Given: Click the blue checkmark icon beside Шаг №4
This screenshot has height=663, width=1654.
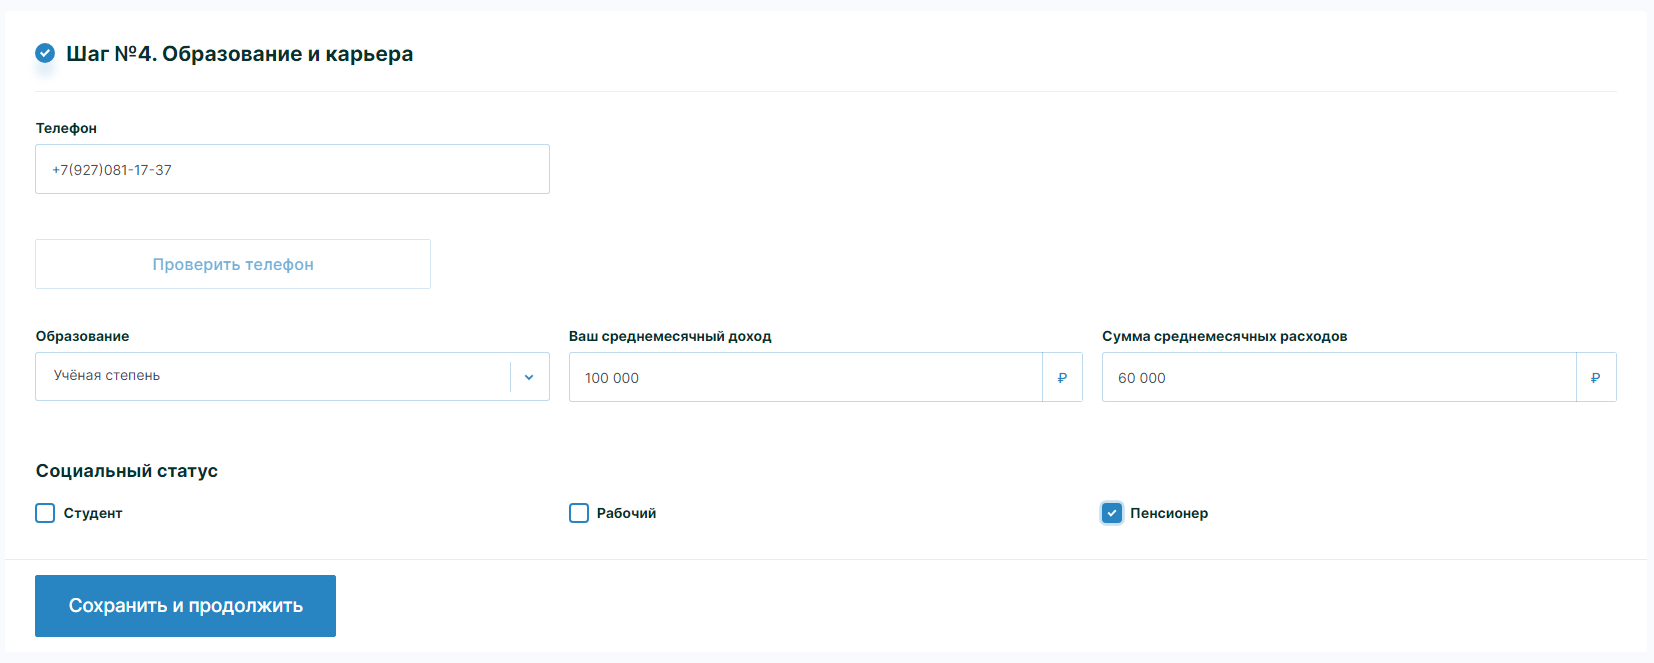Looking at the screenshot, I should coord(45,53).
